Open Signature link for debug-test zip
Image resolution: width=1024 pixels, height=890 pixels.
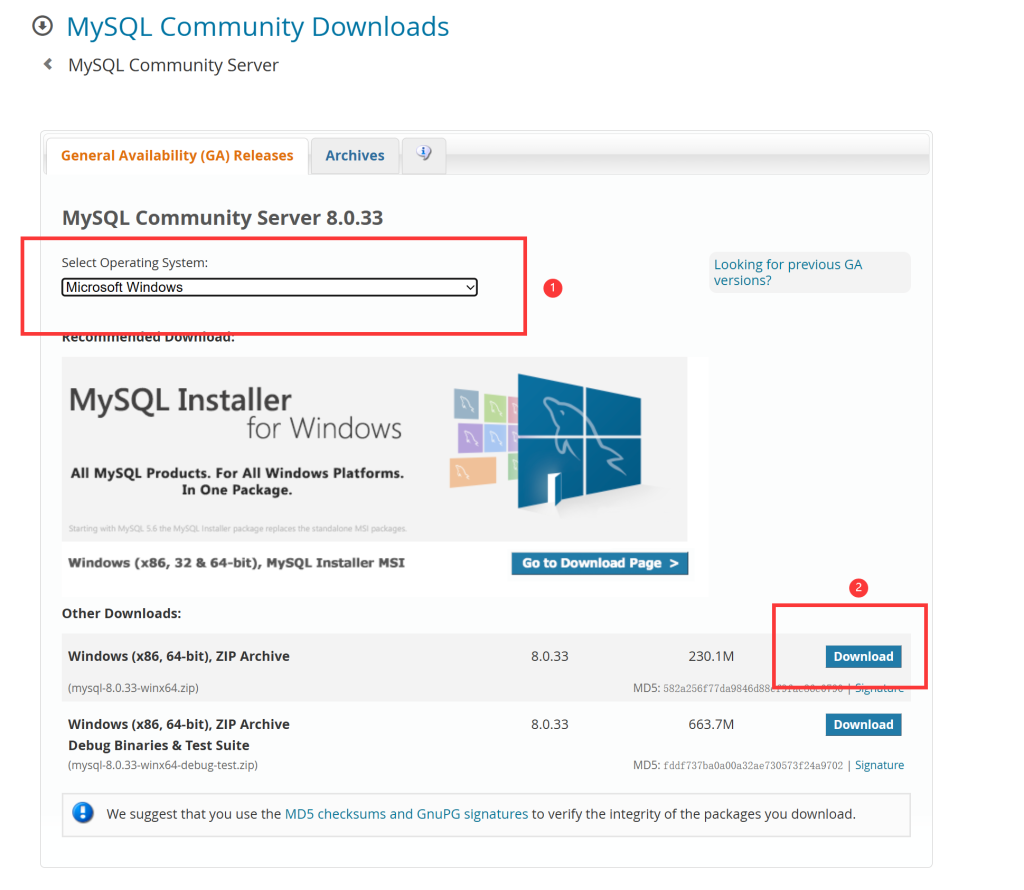click(879, 765)
